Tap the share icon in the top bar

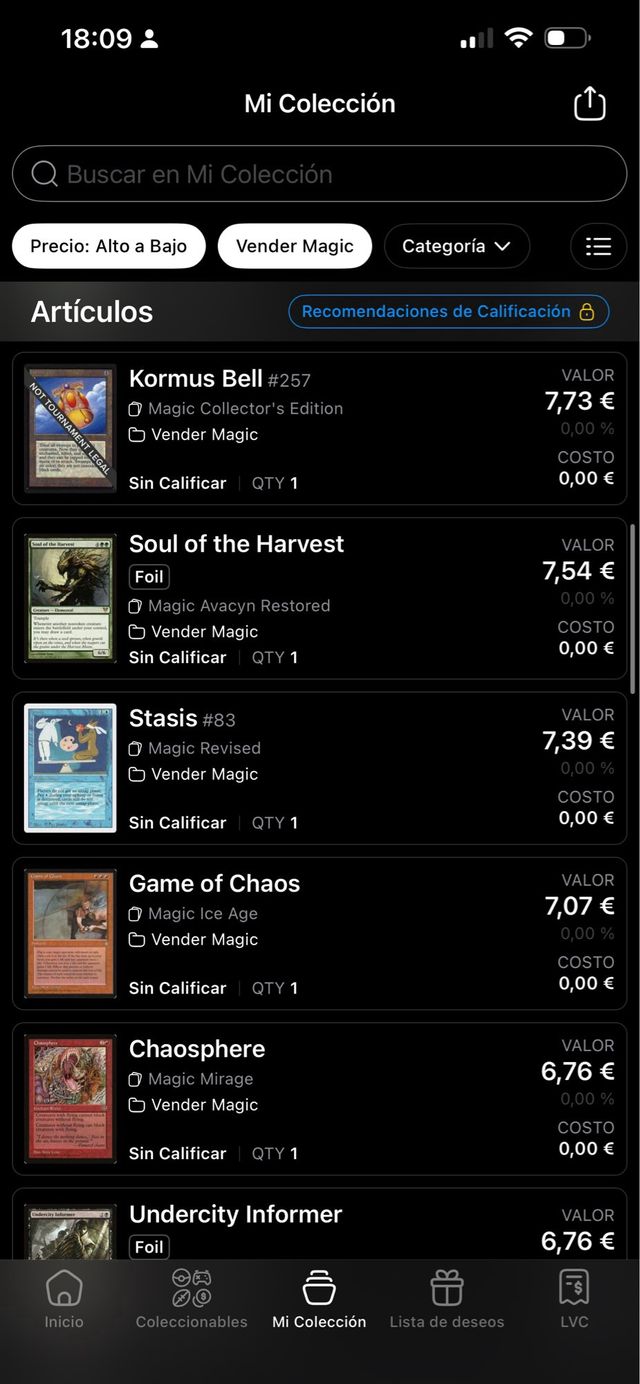tap(589, 103)
